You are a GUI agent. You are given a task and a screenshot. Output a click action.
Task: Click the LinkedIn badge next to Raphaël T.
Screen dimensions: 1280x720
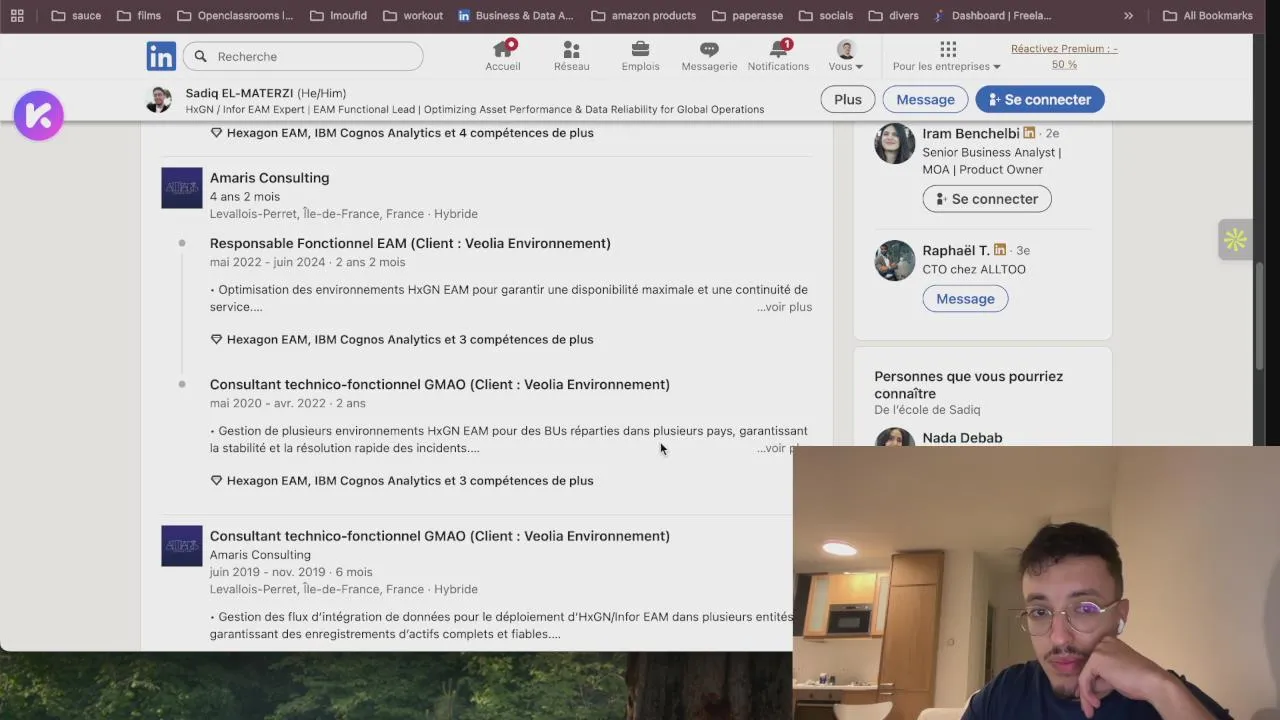tap(999, 250)
